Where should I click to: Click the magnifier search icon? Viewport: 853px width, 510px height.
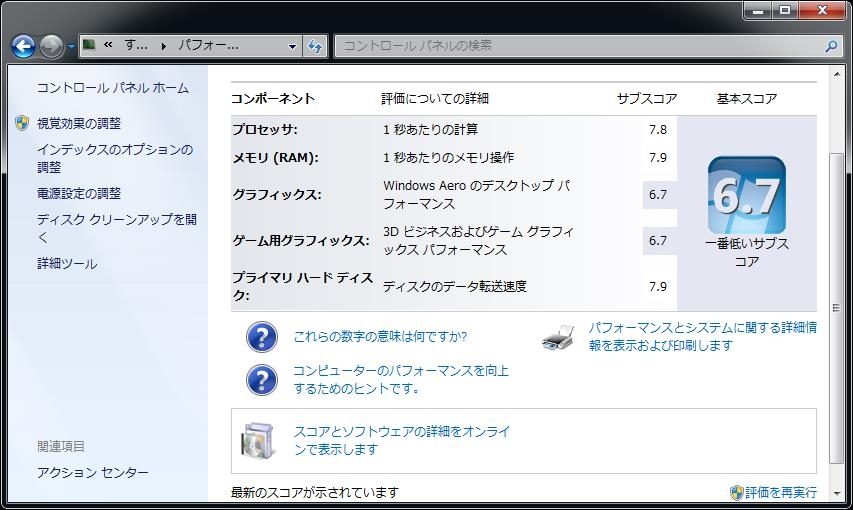click(x=831, y=46)
